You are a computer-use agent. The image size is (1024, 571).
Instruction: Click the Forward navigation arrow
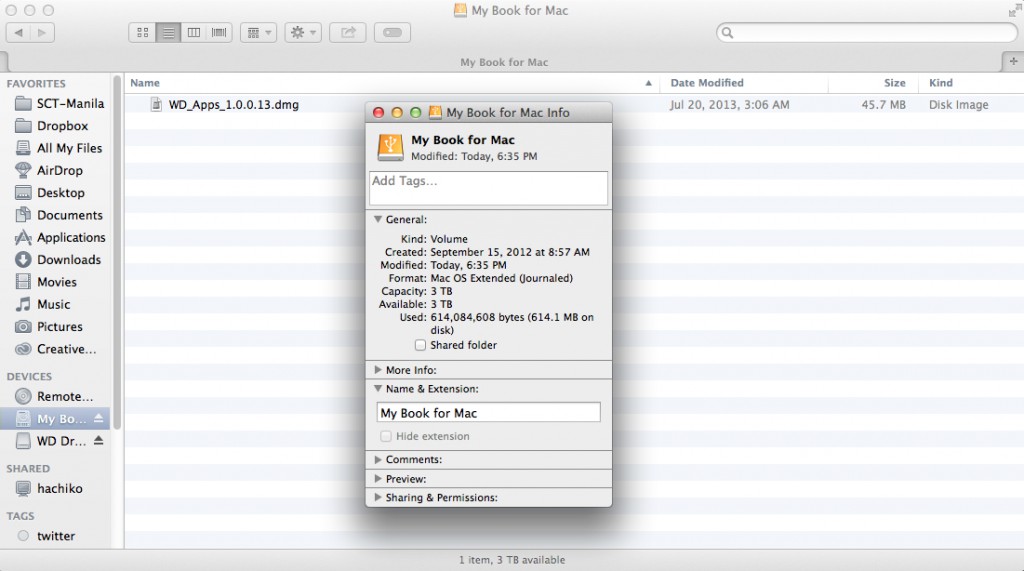pyautogui.click(x=42, y=33)
